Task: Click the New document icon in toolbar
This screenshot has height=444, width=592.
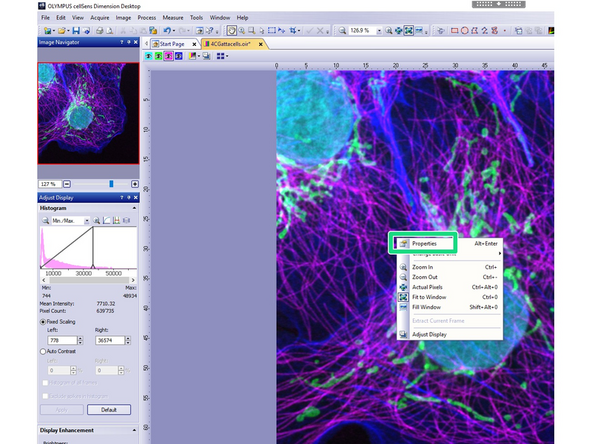Action: [x=47, y=31]
